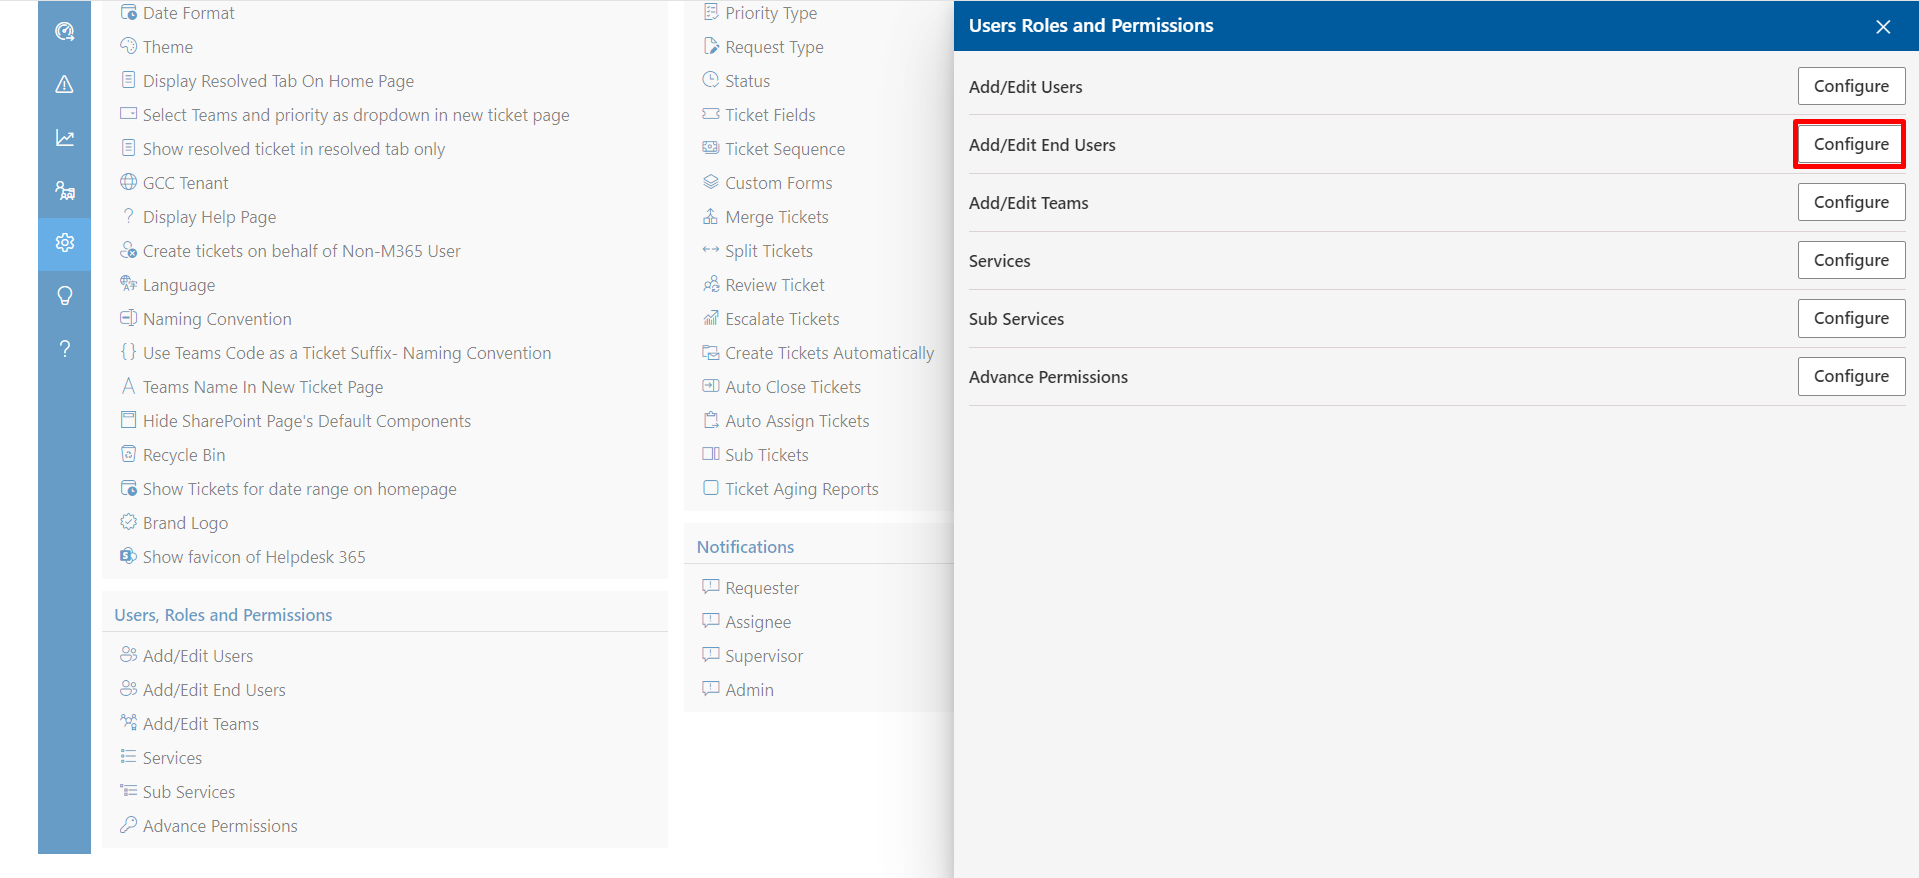
Task: Click the Status clock icon
Action: (711, 80)
